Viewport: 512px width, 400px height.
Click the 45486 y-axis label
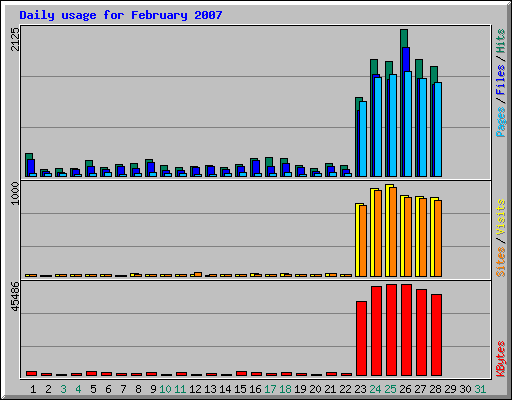(15, 296)
